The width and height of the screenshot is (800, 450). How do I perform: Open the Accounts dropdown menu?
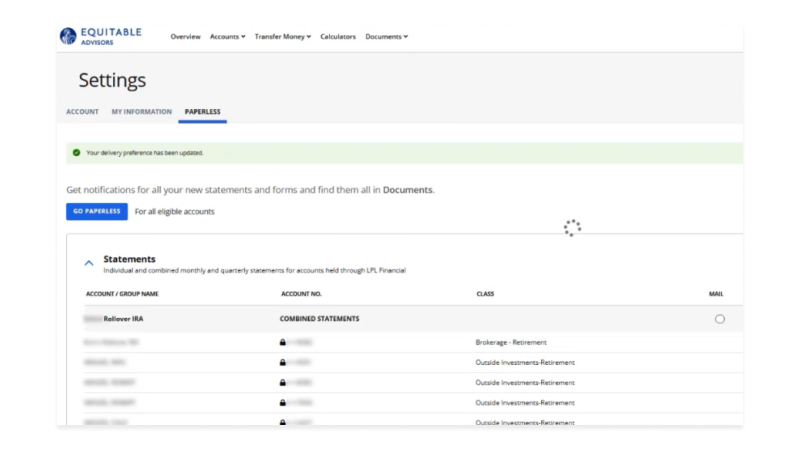(228, 37)
